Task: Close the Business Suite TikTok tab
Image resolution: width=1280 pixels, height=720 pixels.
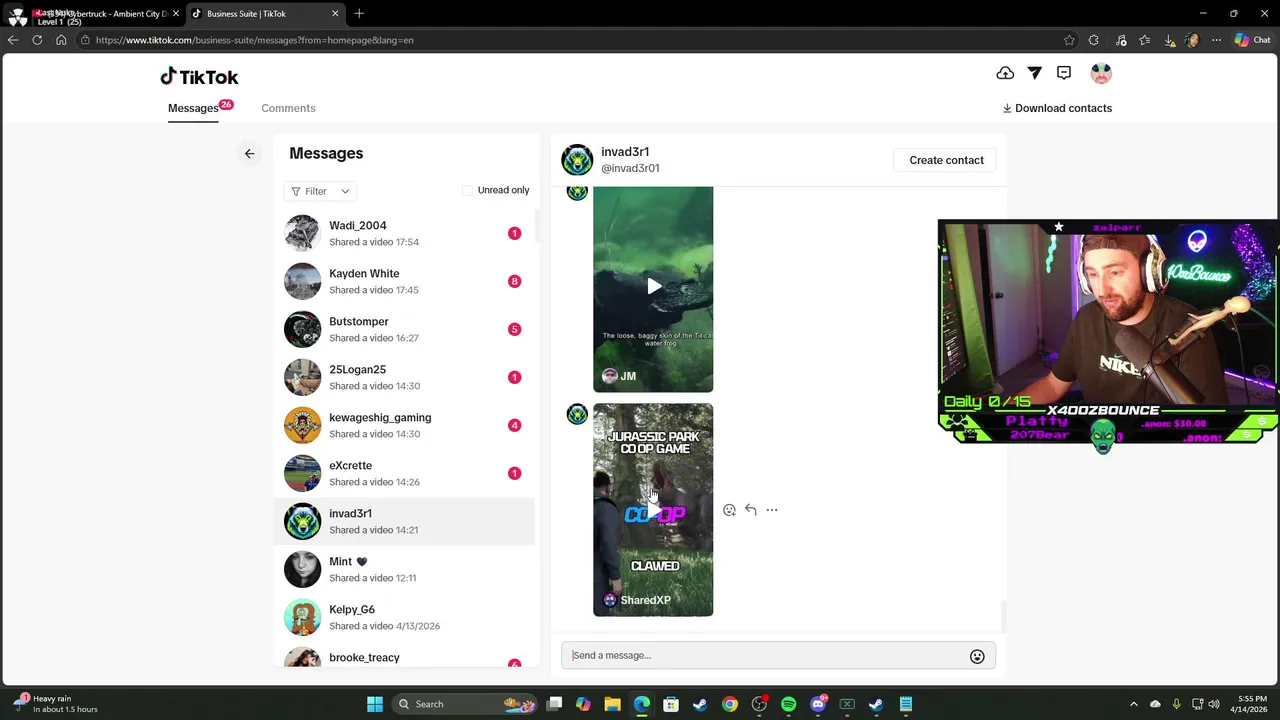Action: click(x=335, y=13)
